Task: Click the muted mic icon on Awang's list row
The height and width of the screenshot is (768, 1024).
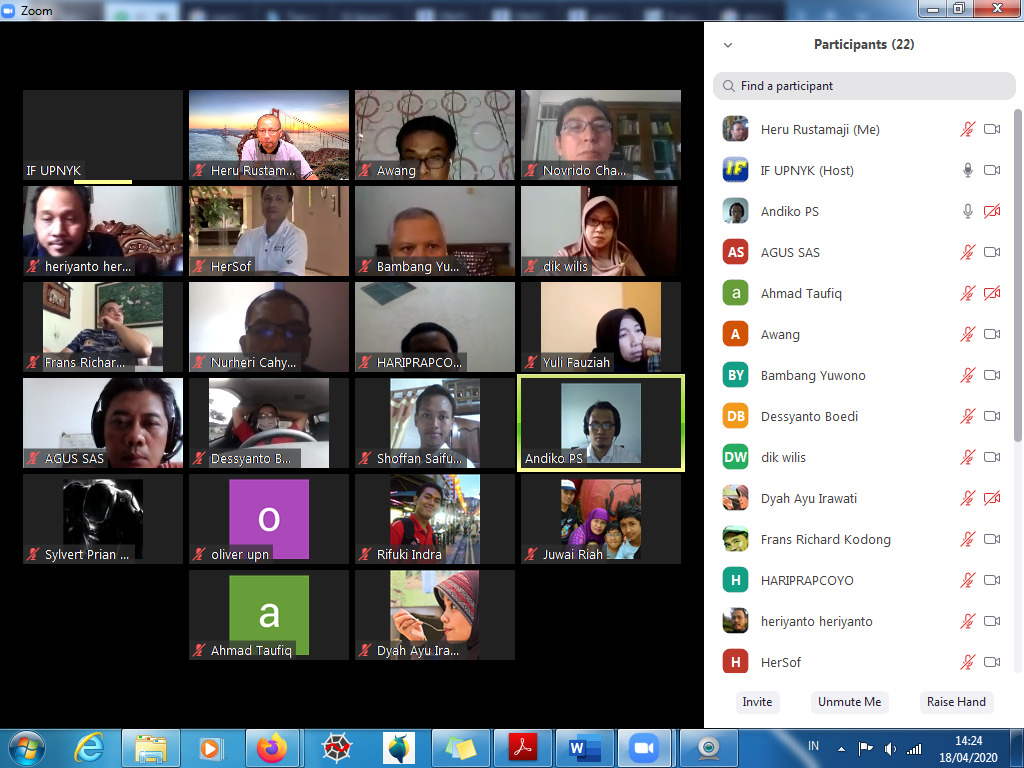Action: coord(967,334)
